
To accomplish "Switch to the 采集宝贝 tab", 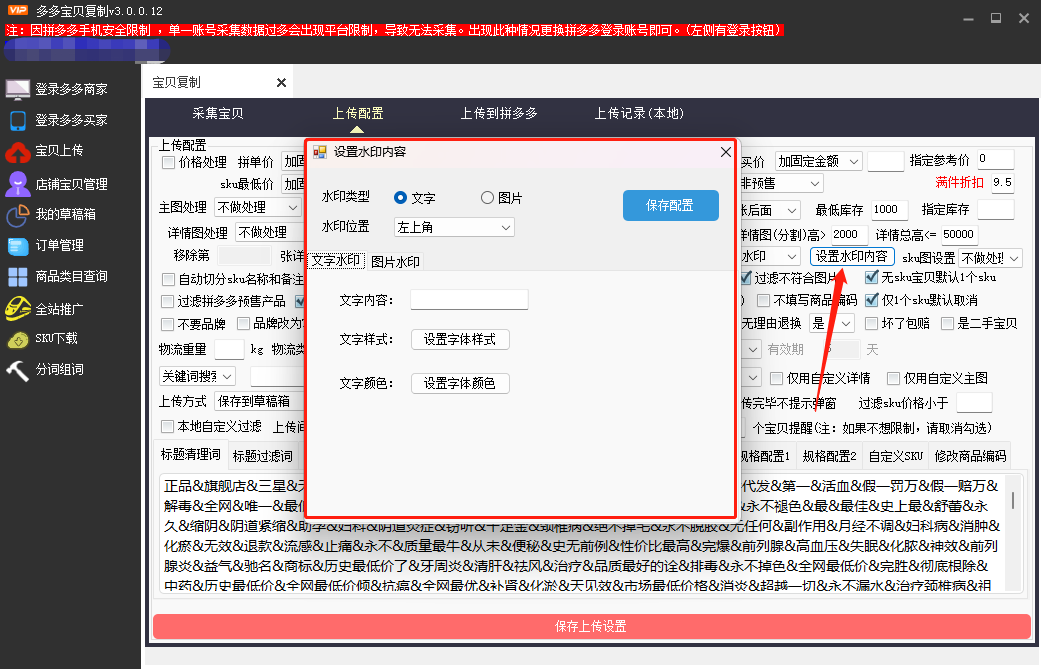I will point(218,113).
